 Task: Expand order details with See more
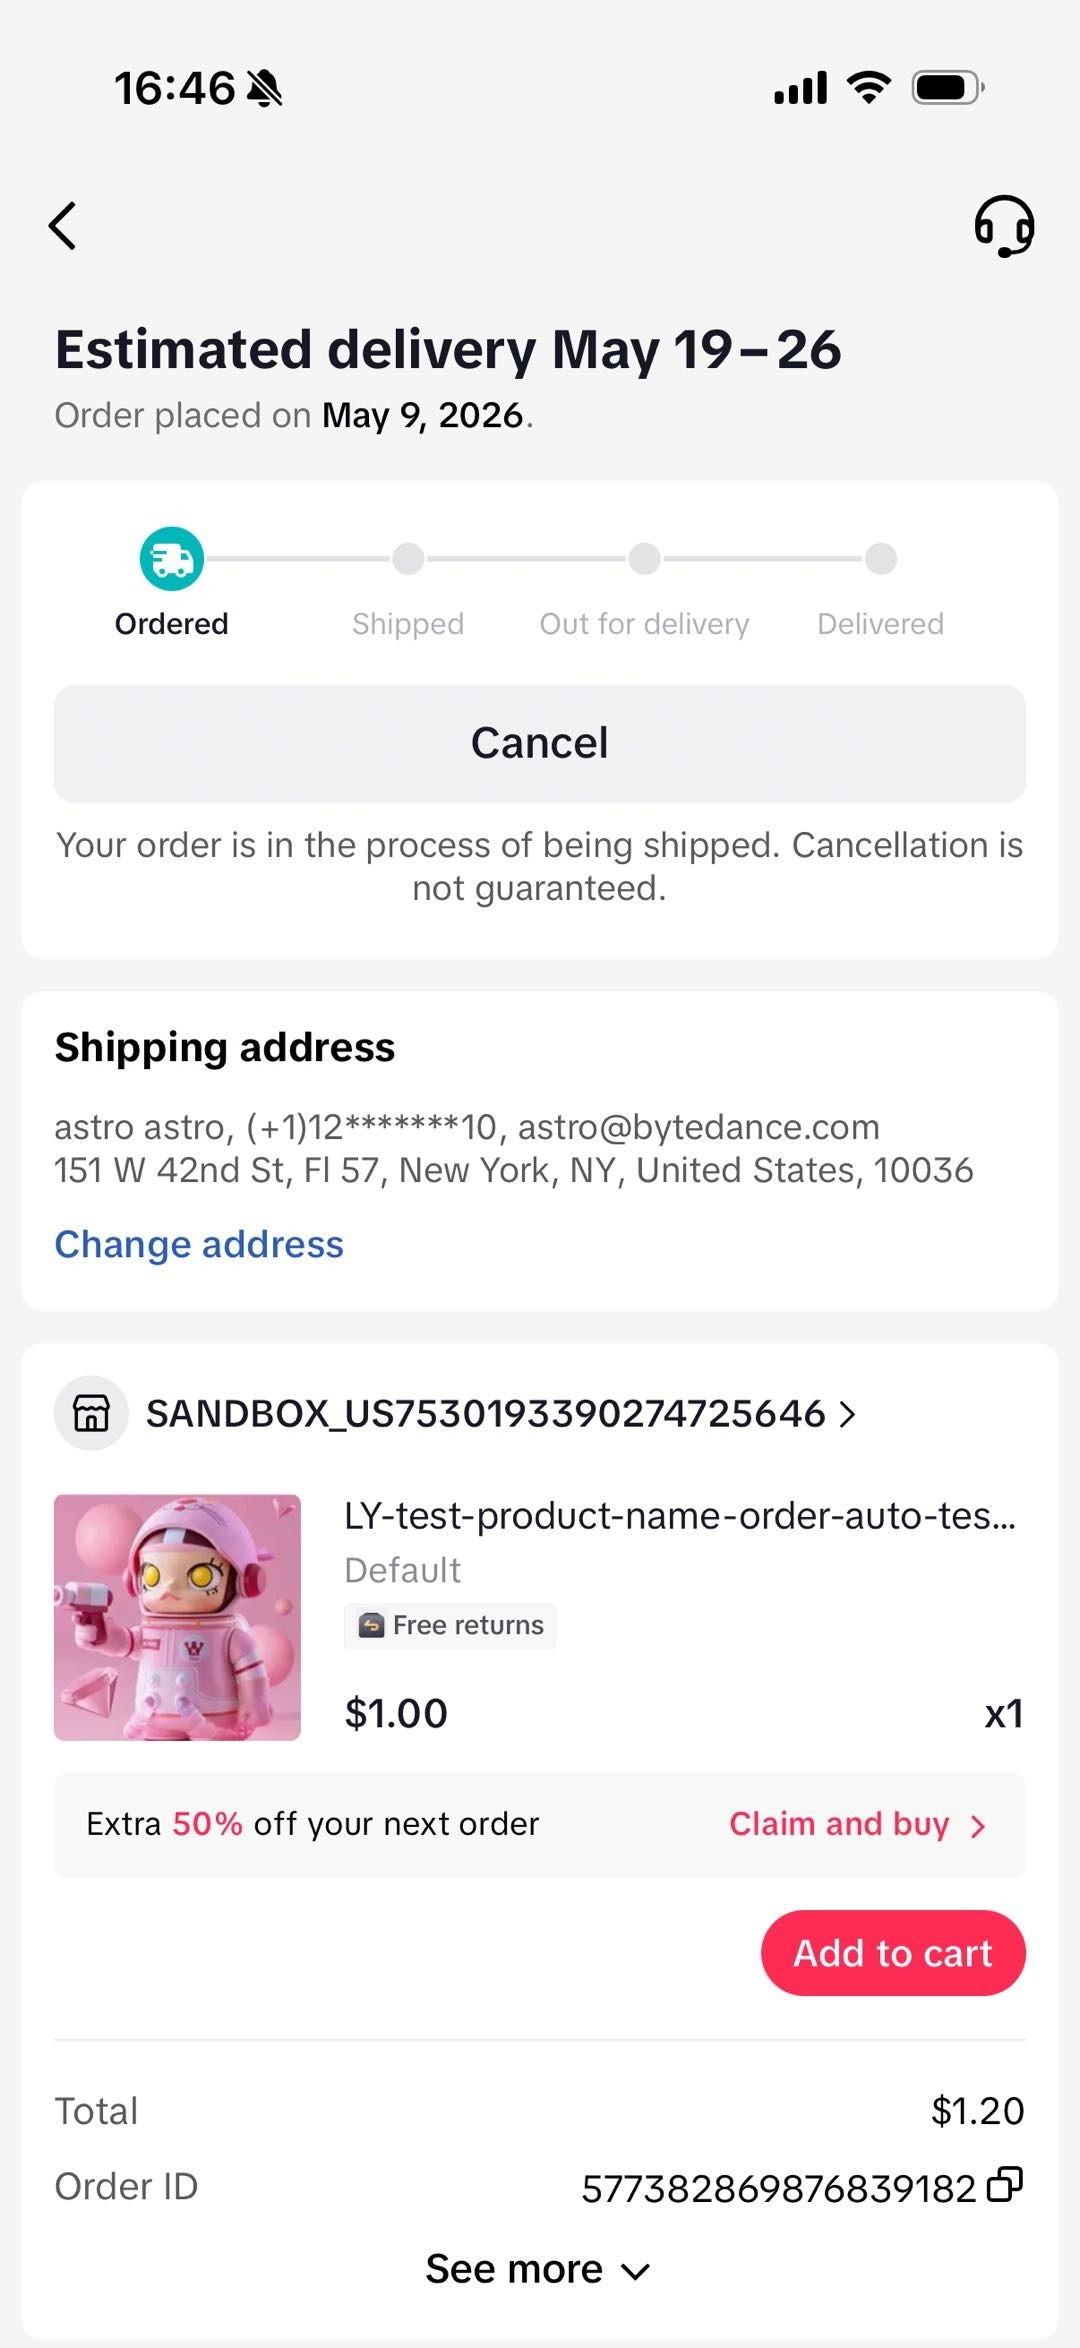(x=538, y=2269)
